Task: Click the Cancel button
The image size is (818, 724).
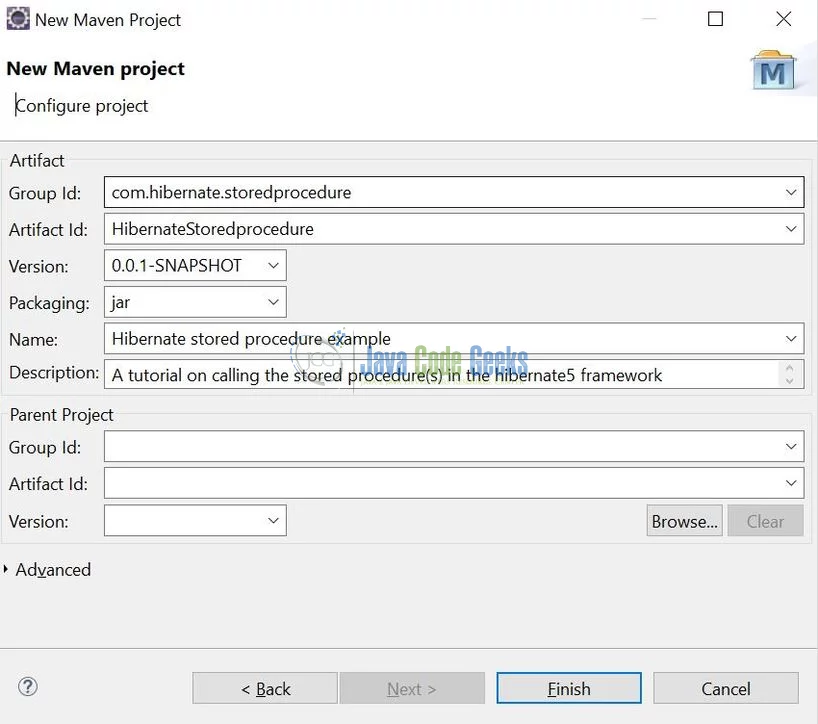Action: pyautogui.click(x=726, y=689)
